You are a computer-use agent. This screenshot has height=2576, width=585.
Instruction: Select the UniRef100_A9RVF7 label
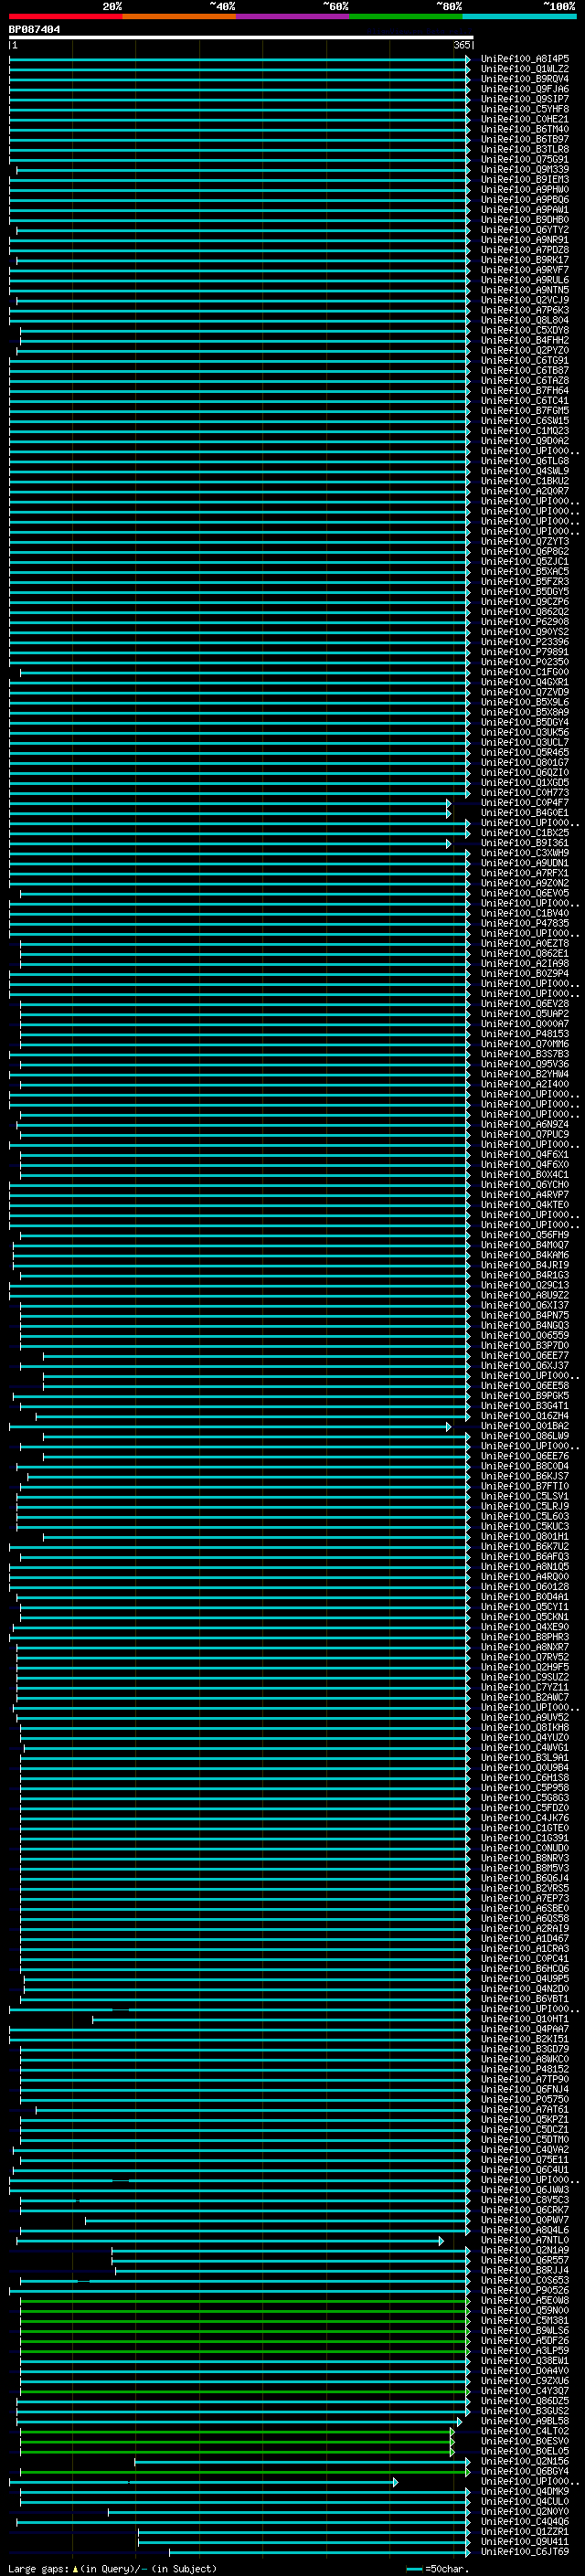(525, 270)
